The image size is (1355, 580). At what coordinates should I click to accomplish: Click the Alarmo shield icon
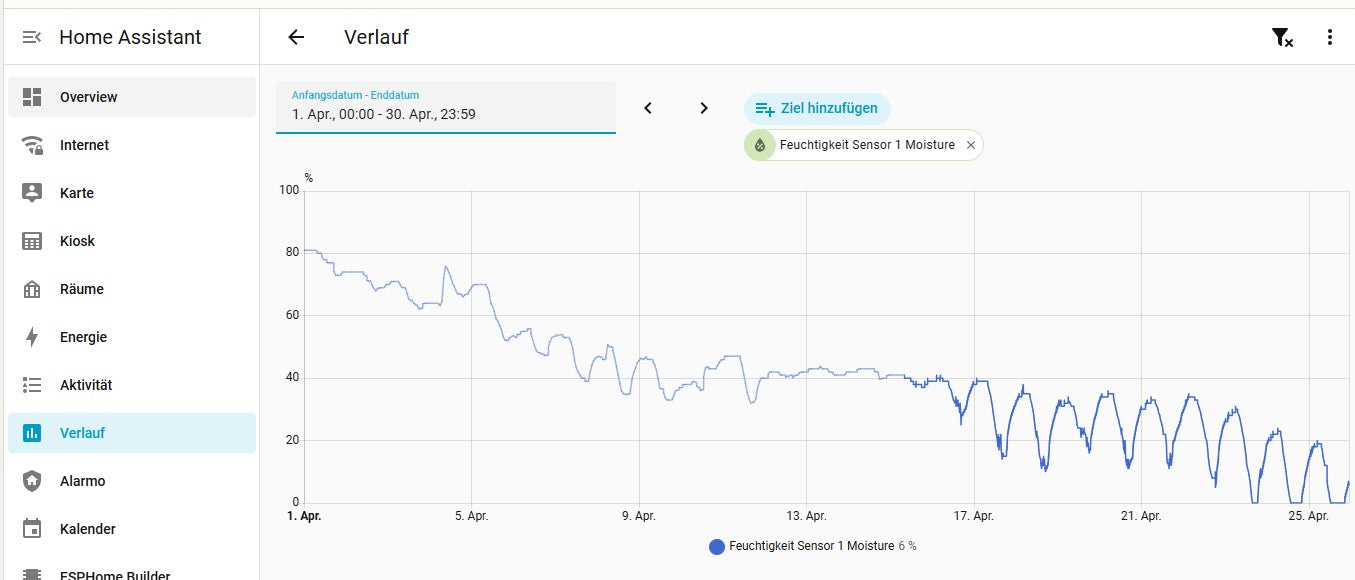tap(32, 481)
